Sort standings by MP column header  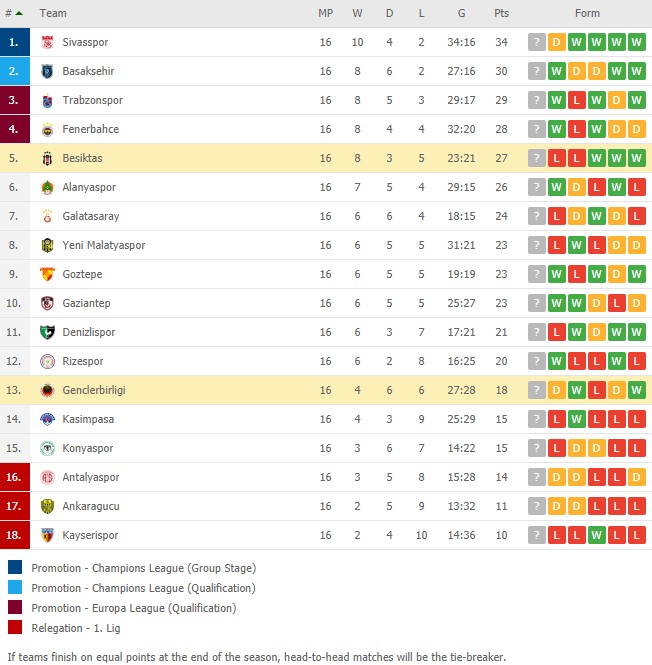(325, 13)
